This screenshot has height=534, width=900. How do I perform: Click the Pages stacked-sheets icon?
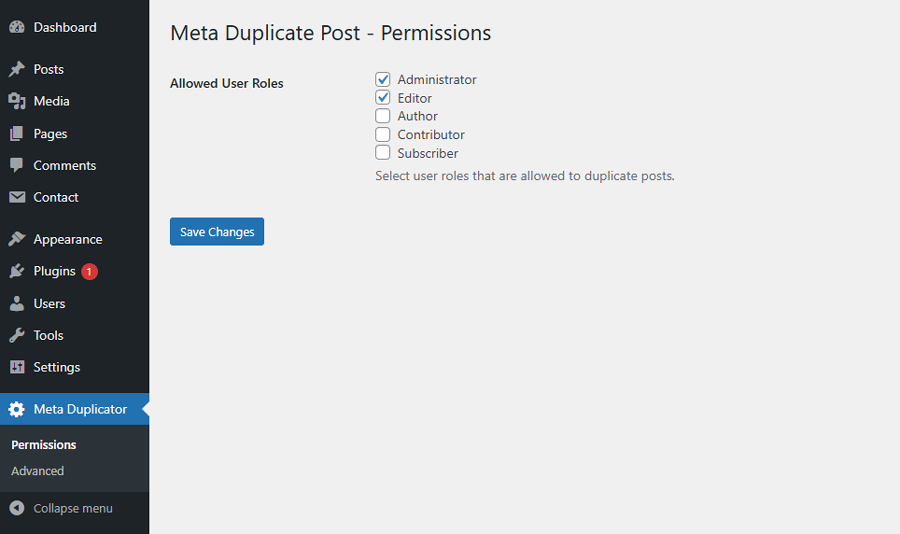(x=17, y=133)
